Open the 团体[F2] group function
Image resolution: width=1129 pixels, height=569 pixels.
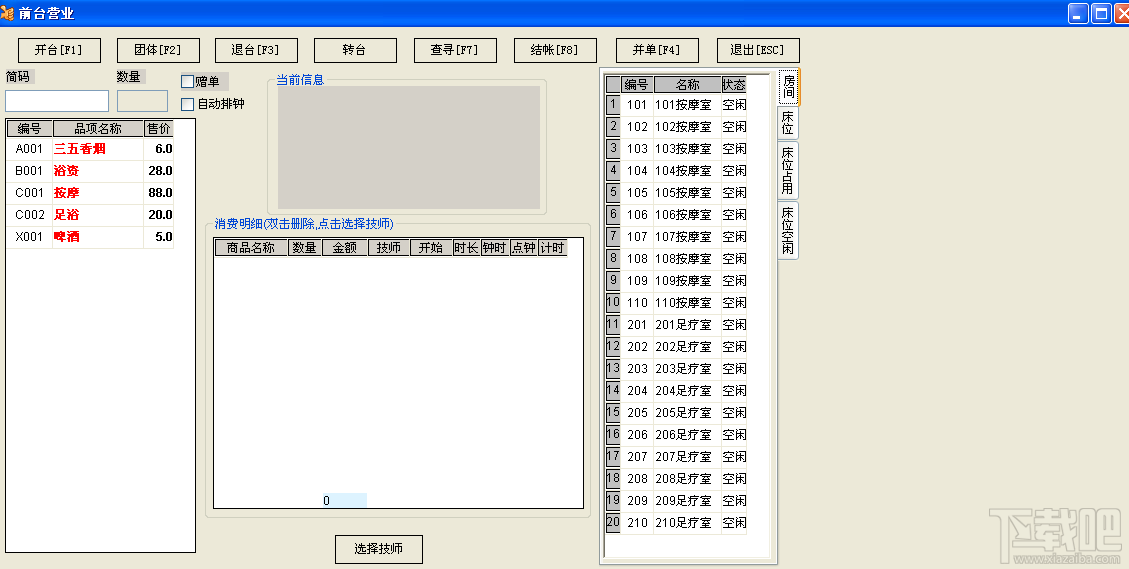[158, 50]
